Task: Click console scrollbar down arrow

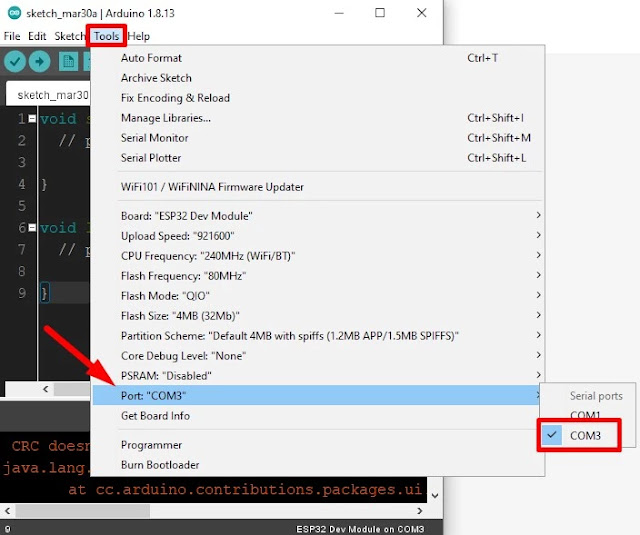Action: click(435, 495)
